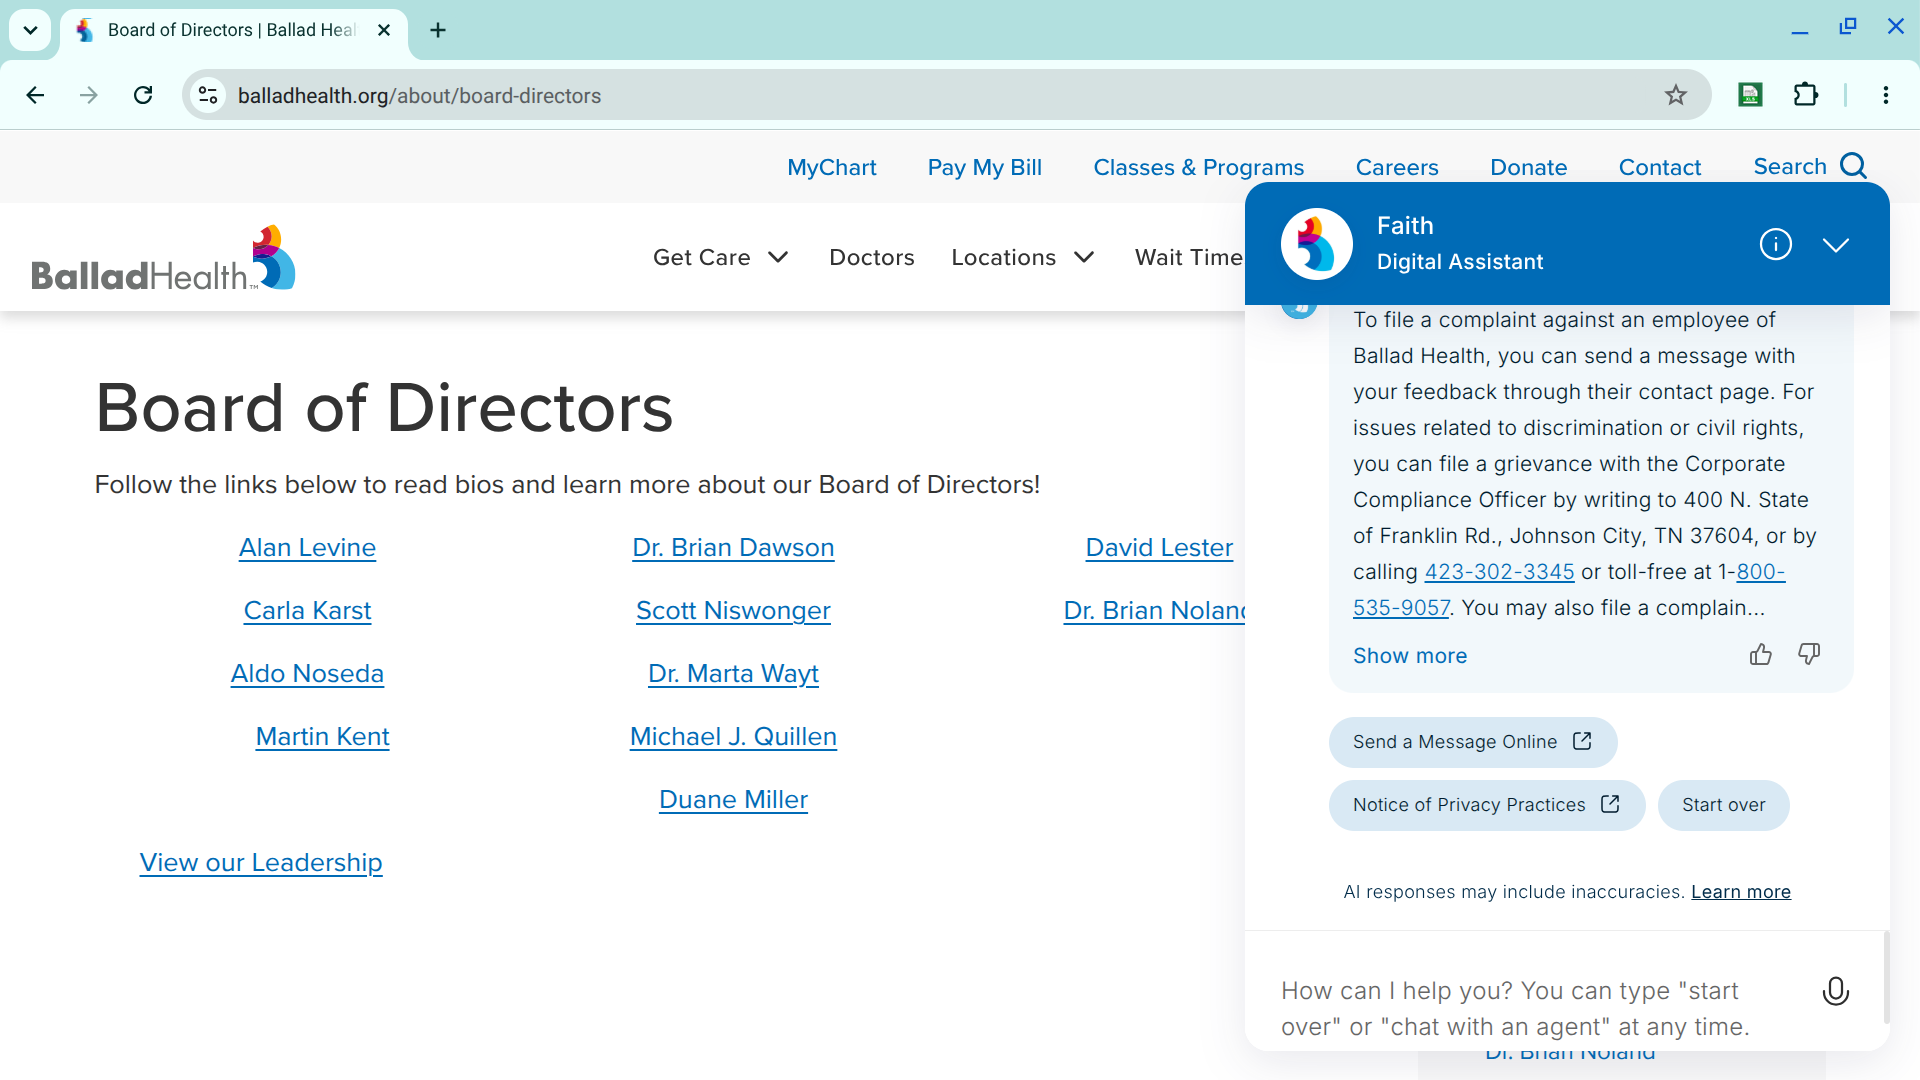Screen dimensions: 1920x1080
Task: Open a new browser tab
Action: pos(438,30)
